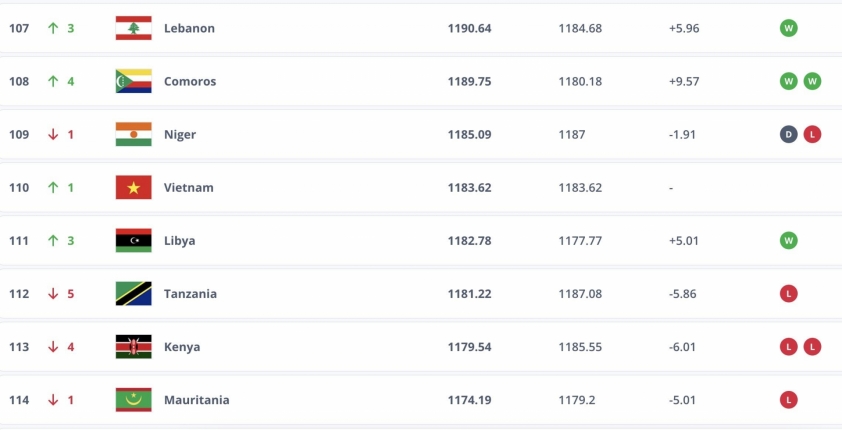
Task: Click the Comoros flag icon
Action: 133,81
